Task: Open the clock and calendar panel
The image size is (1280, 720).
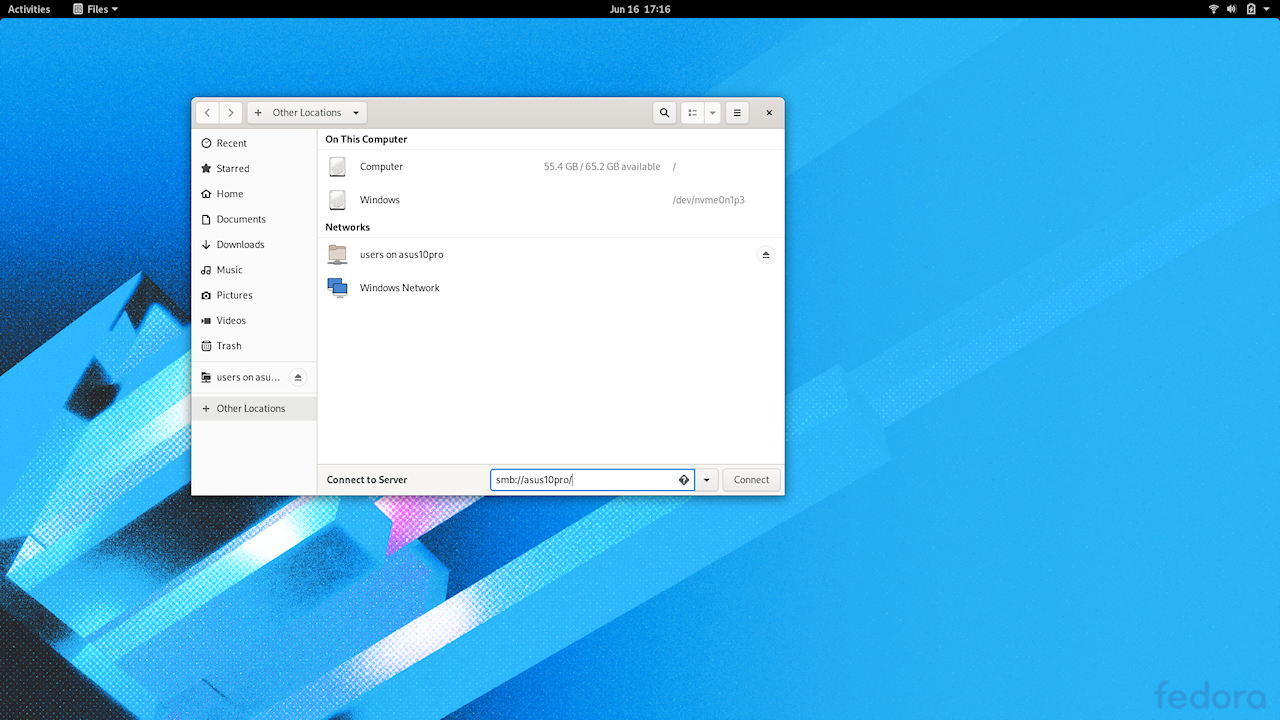Action: pos(640,9)
